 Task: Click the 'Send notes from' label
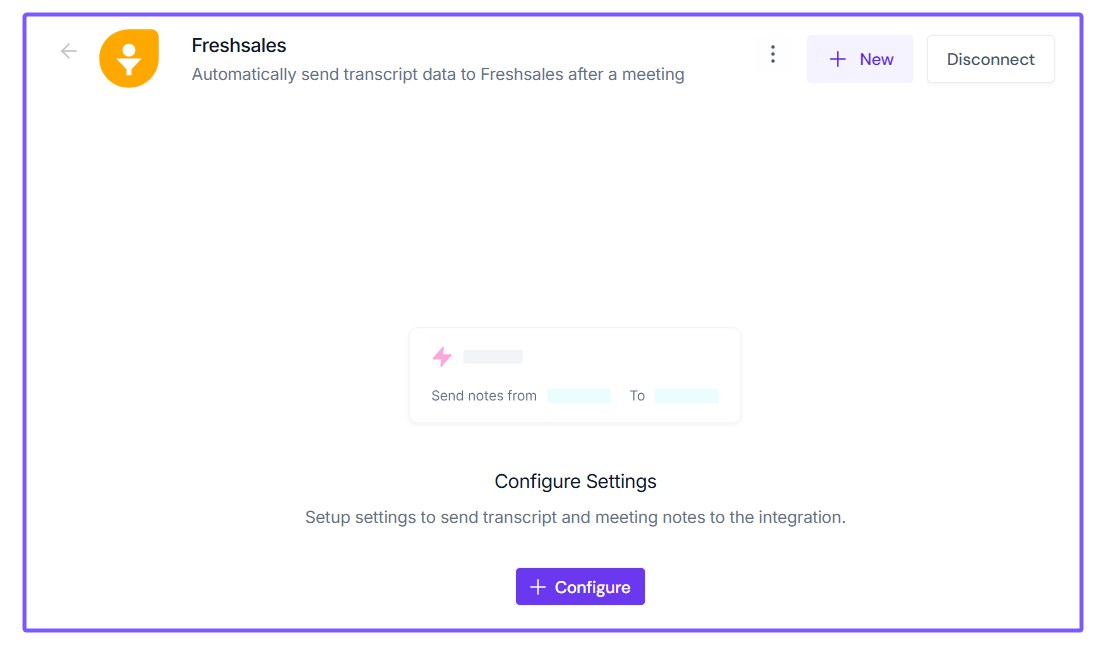(484, 396)
